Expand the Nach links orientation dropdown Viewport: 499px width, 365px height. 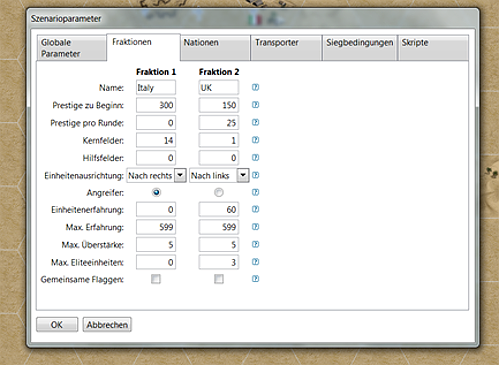click(243, 175)
